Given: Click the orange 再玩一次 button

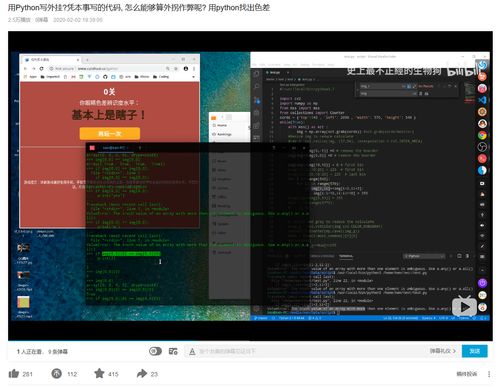Looking at the screenshot, I should pyautogui.click(x=110, y=134).
